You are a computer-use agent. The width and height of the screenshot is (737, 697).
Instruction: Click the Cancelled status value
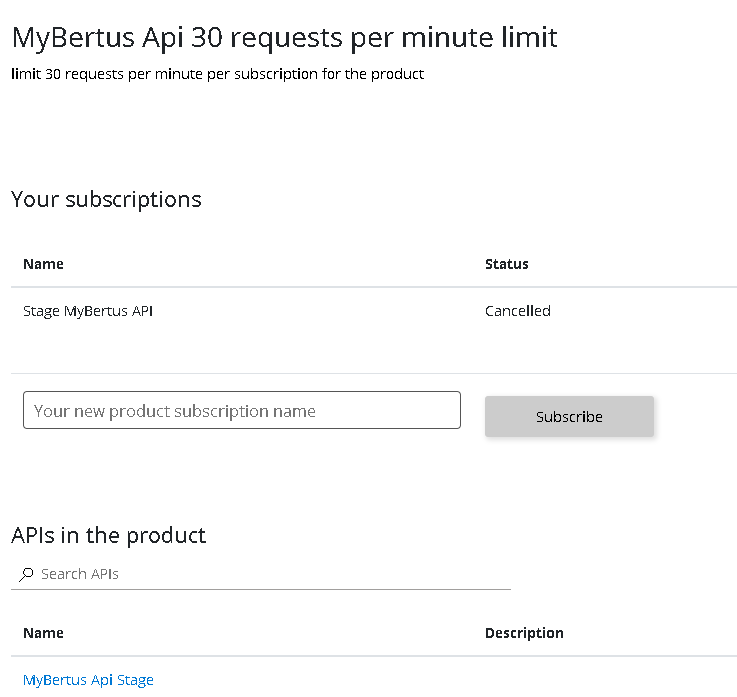(x=517, y=311)
